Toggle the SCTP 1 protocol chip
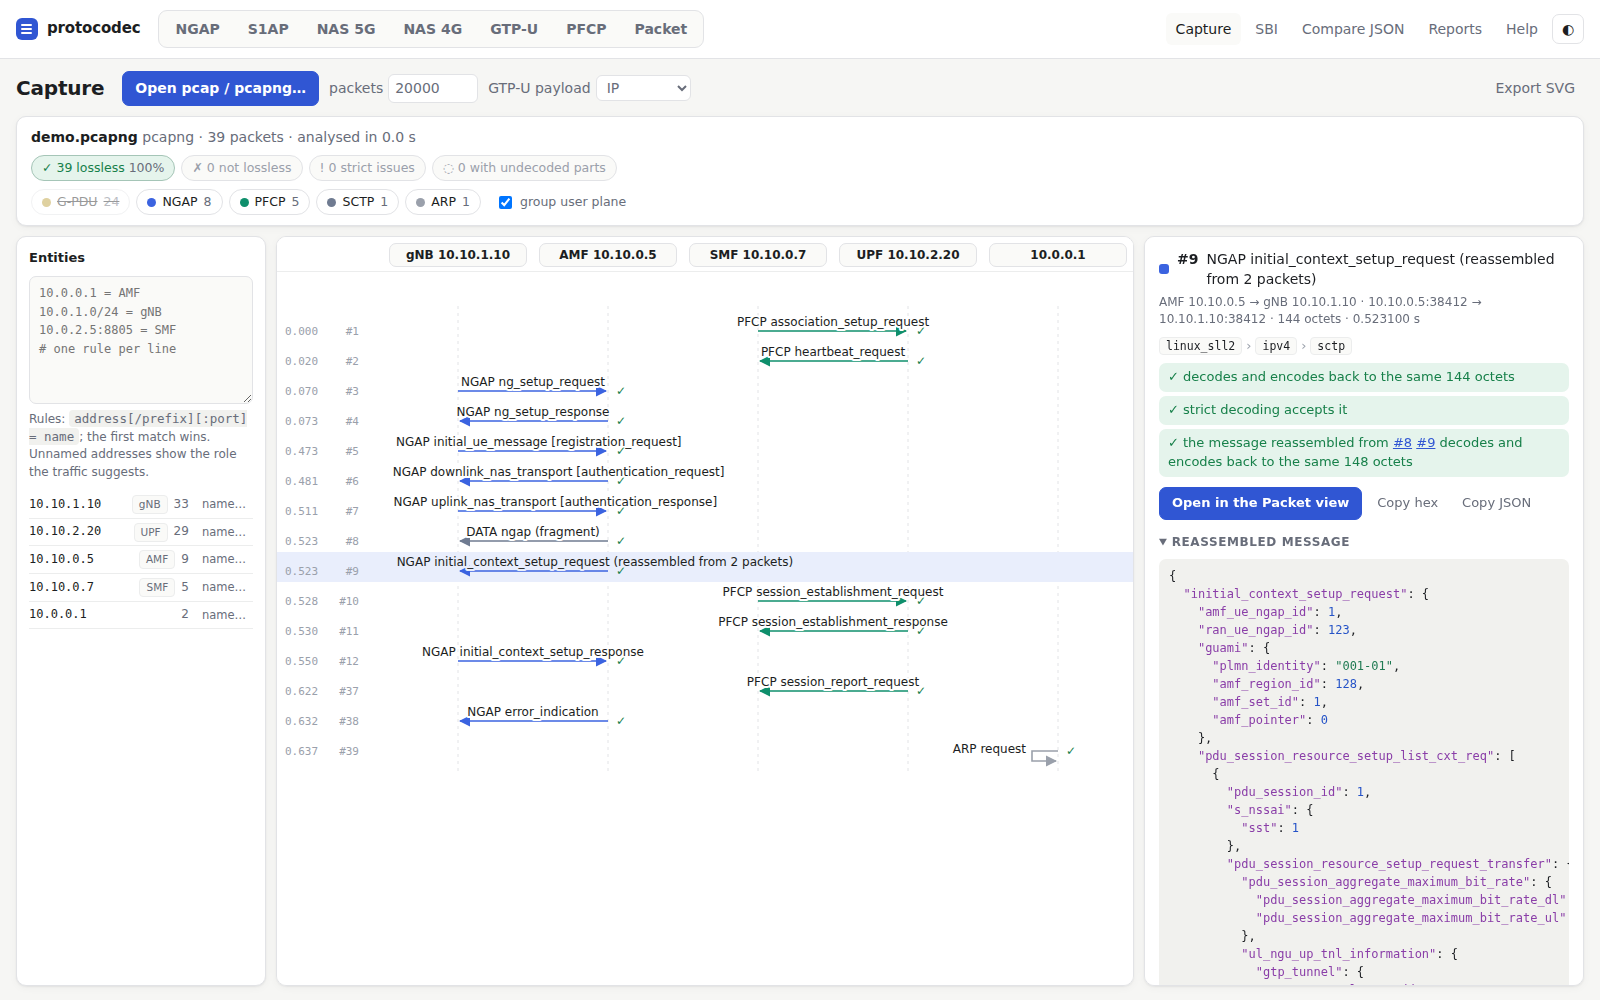Viewport: 1600px width, 1000px height. point(358,202)
